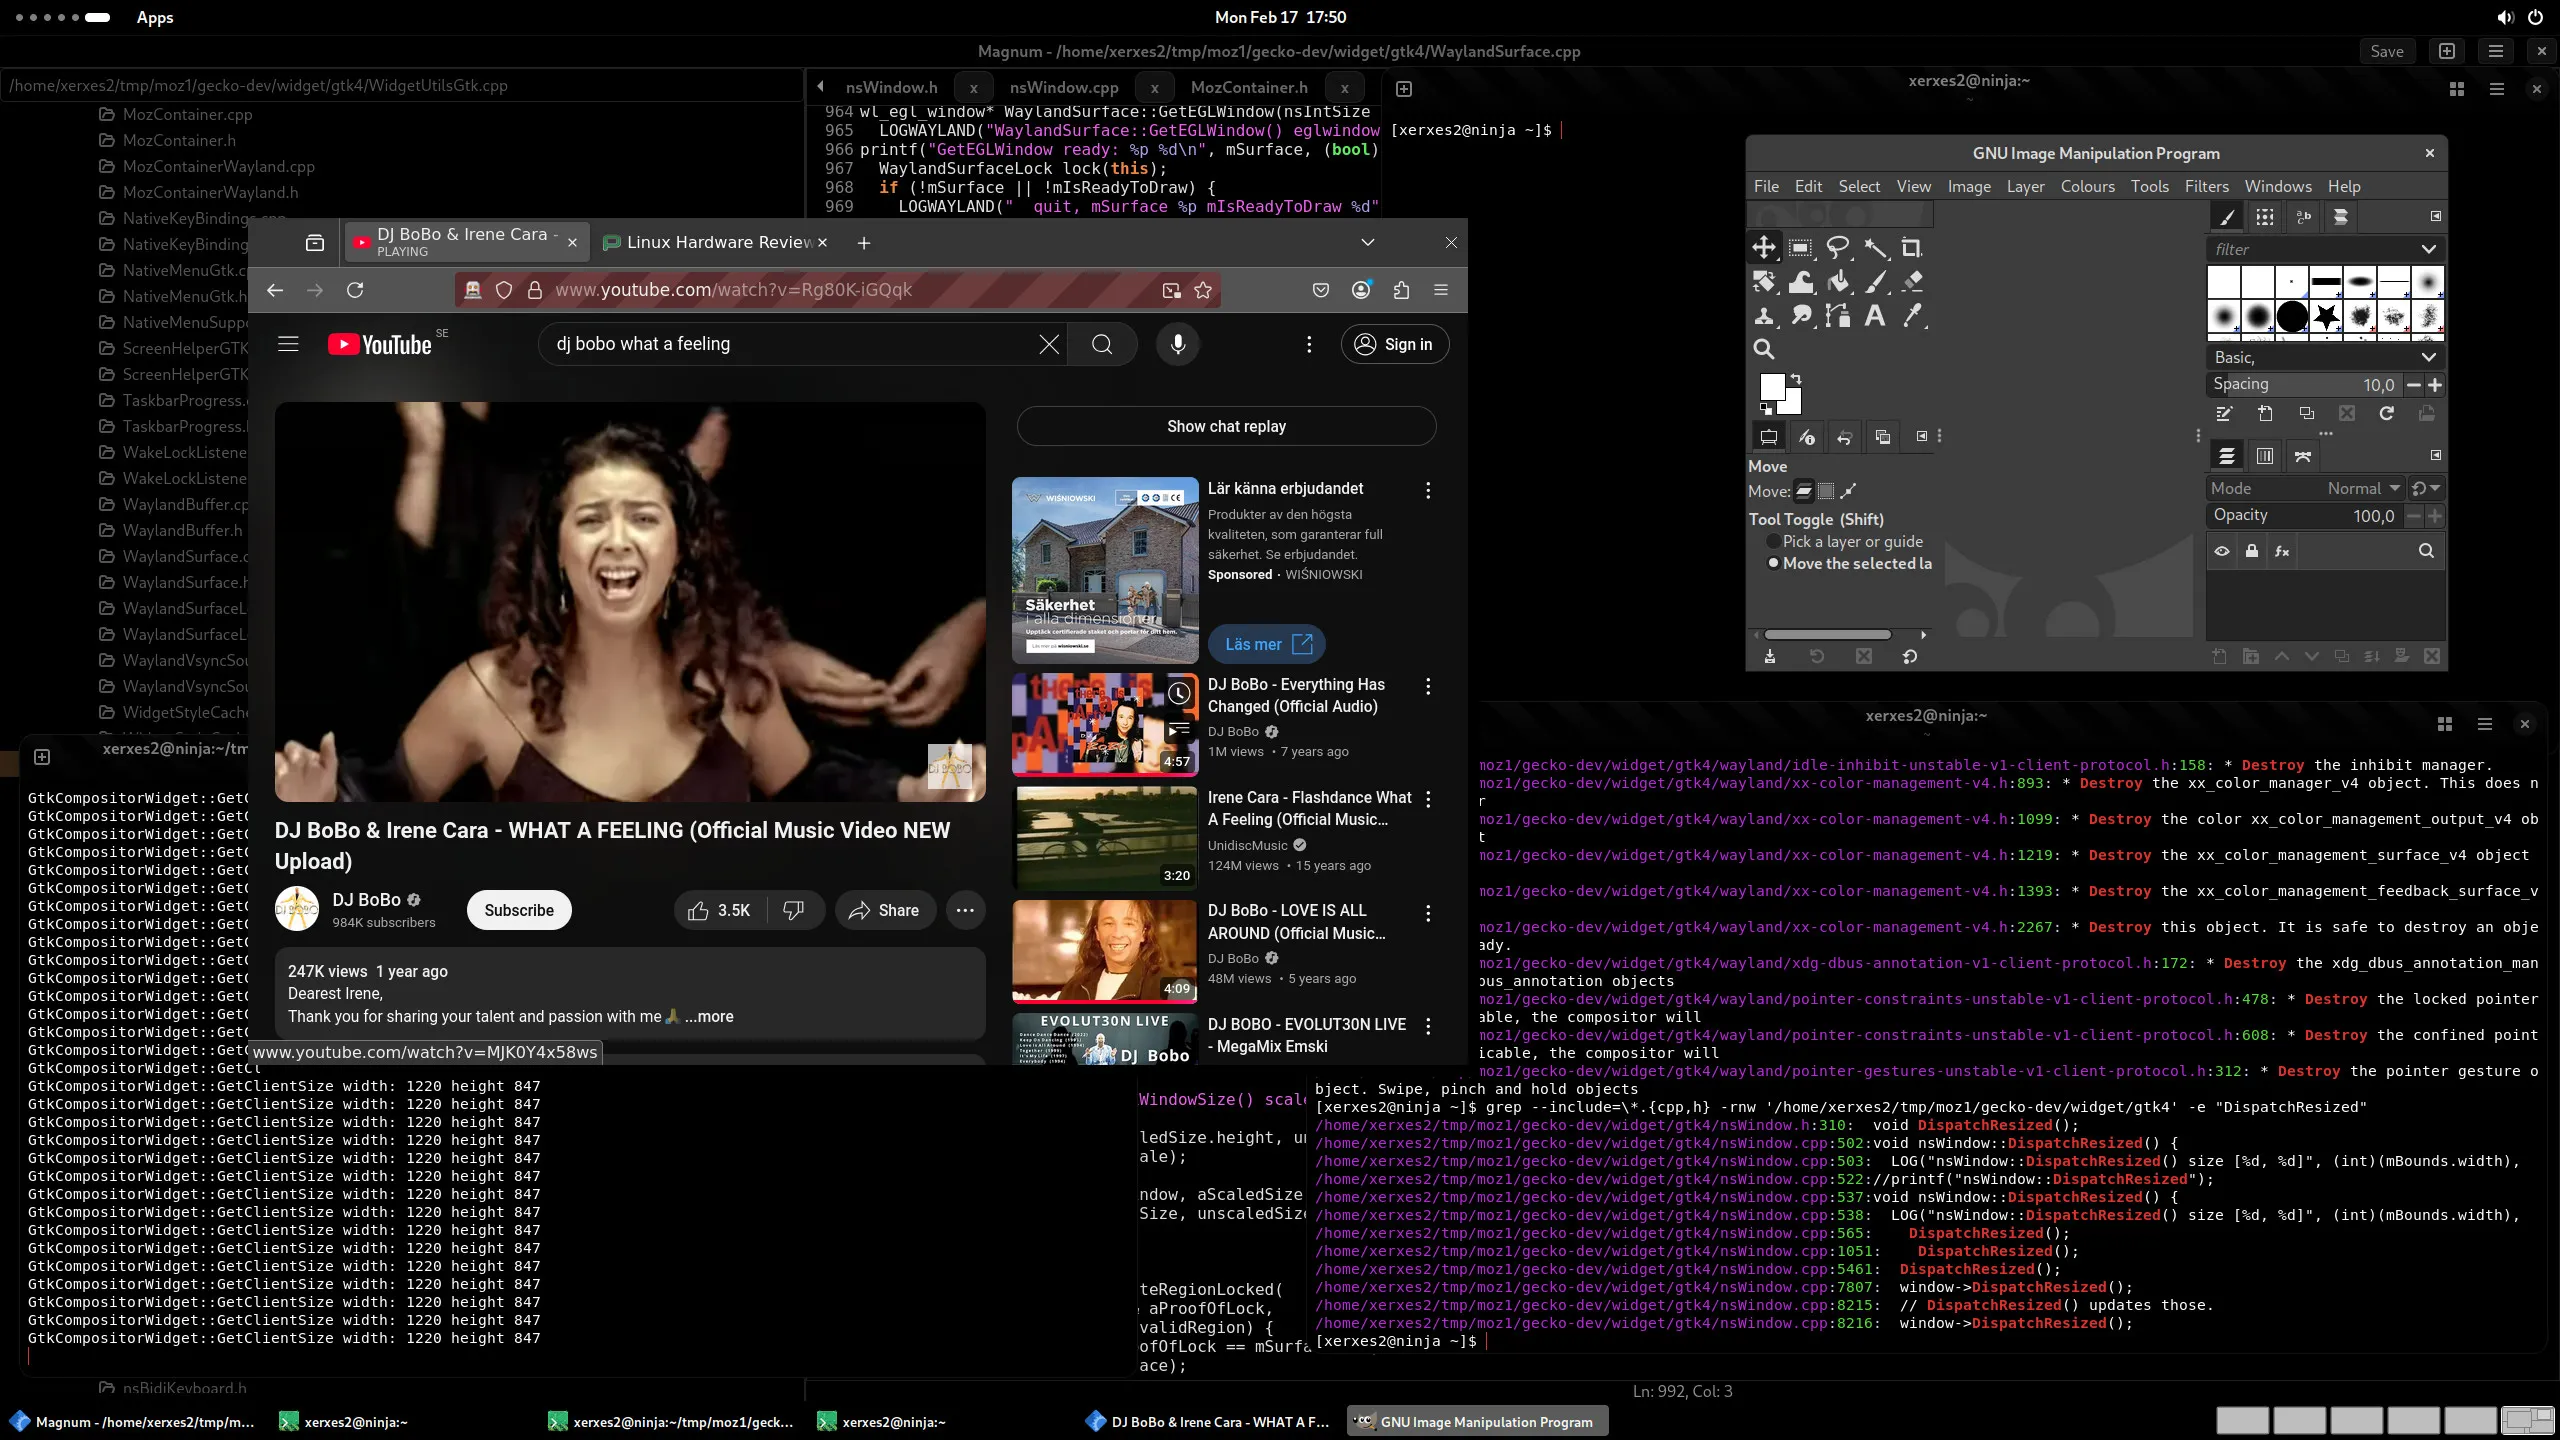The width and height of the screenshot is (2560, 1440).
Task: Swap foreground and background colors in GIMP
Action: pyautogui.click(x=1796, y=379)
